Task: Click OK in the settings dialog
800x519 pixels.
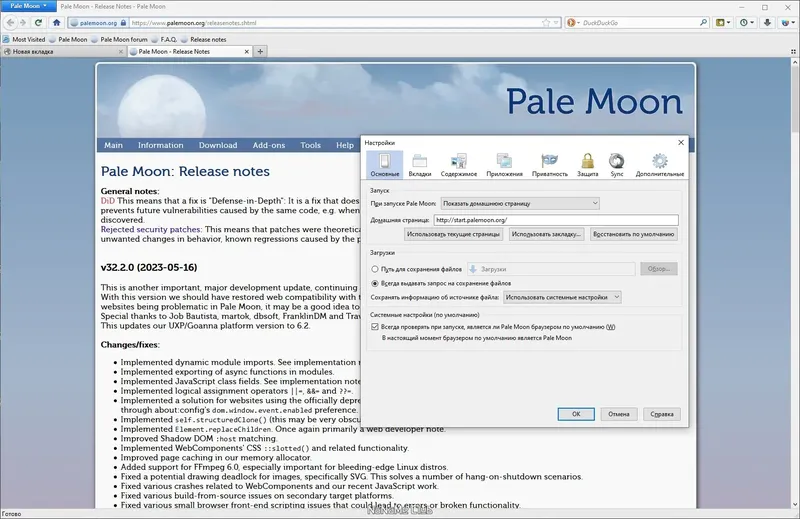Action: [576, 414]
